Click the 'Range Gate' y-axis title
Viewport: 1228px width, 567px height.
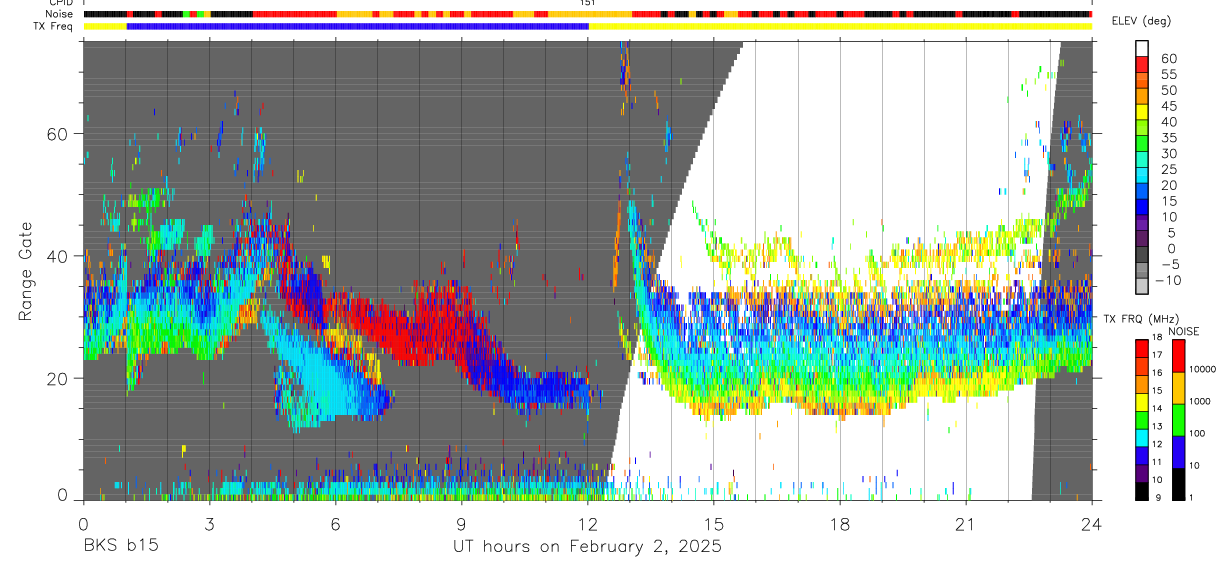click(x=28, y=271)
